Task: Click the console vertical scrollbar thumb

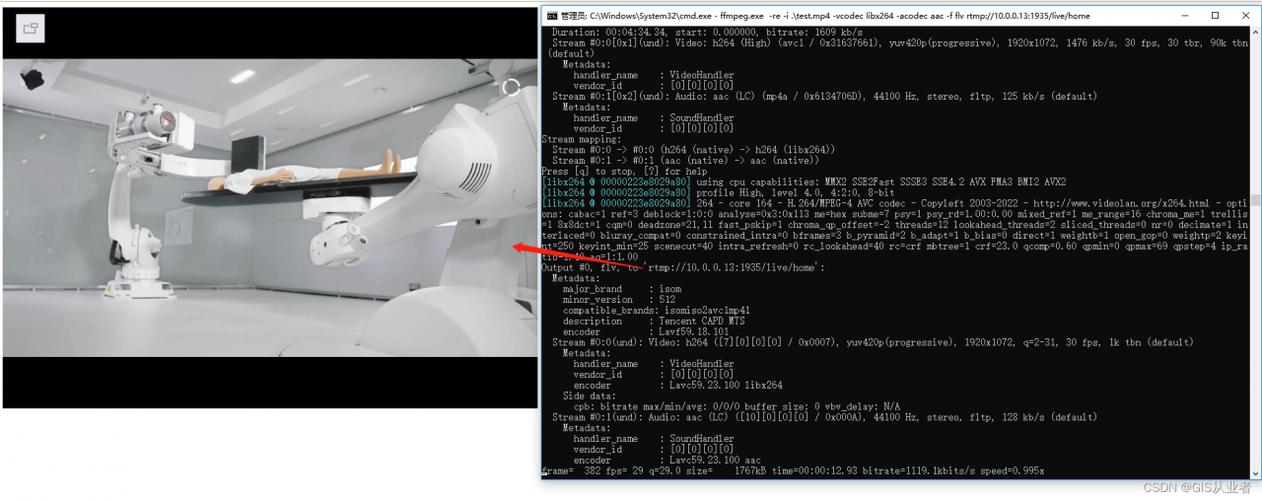Action: tap(1255, 200)
